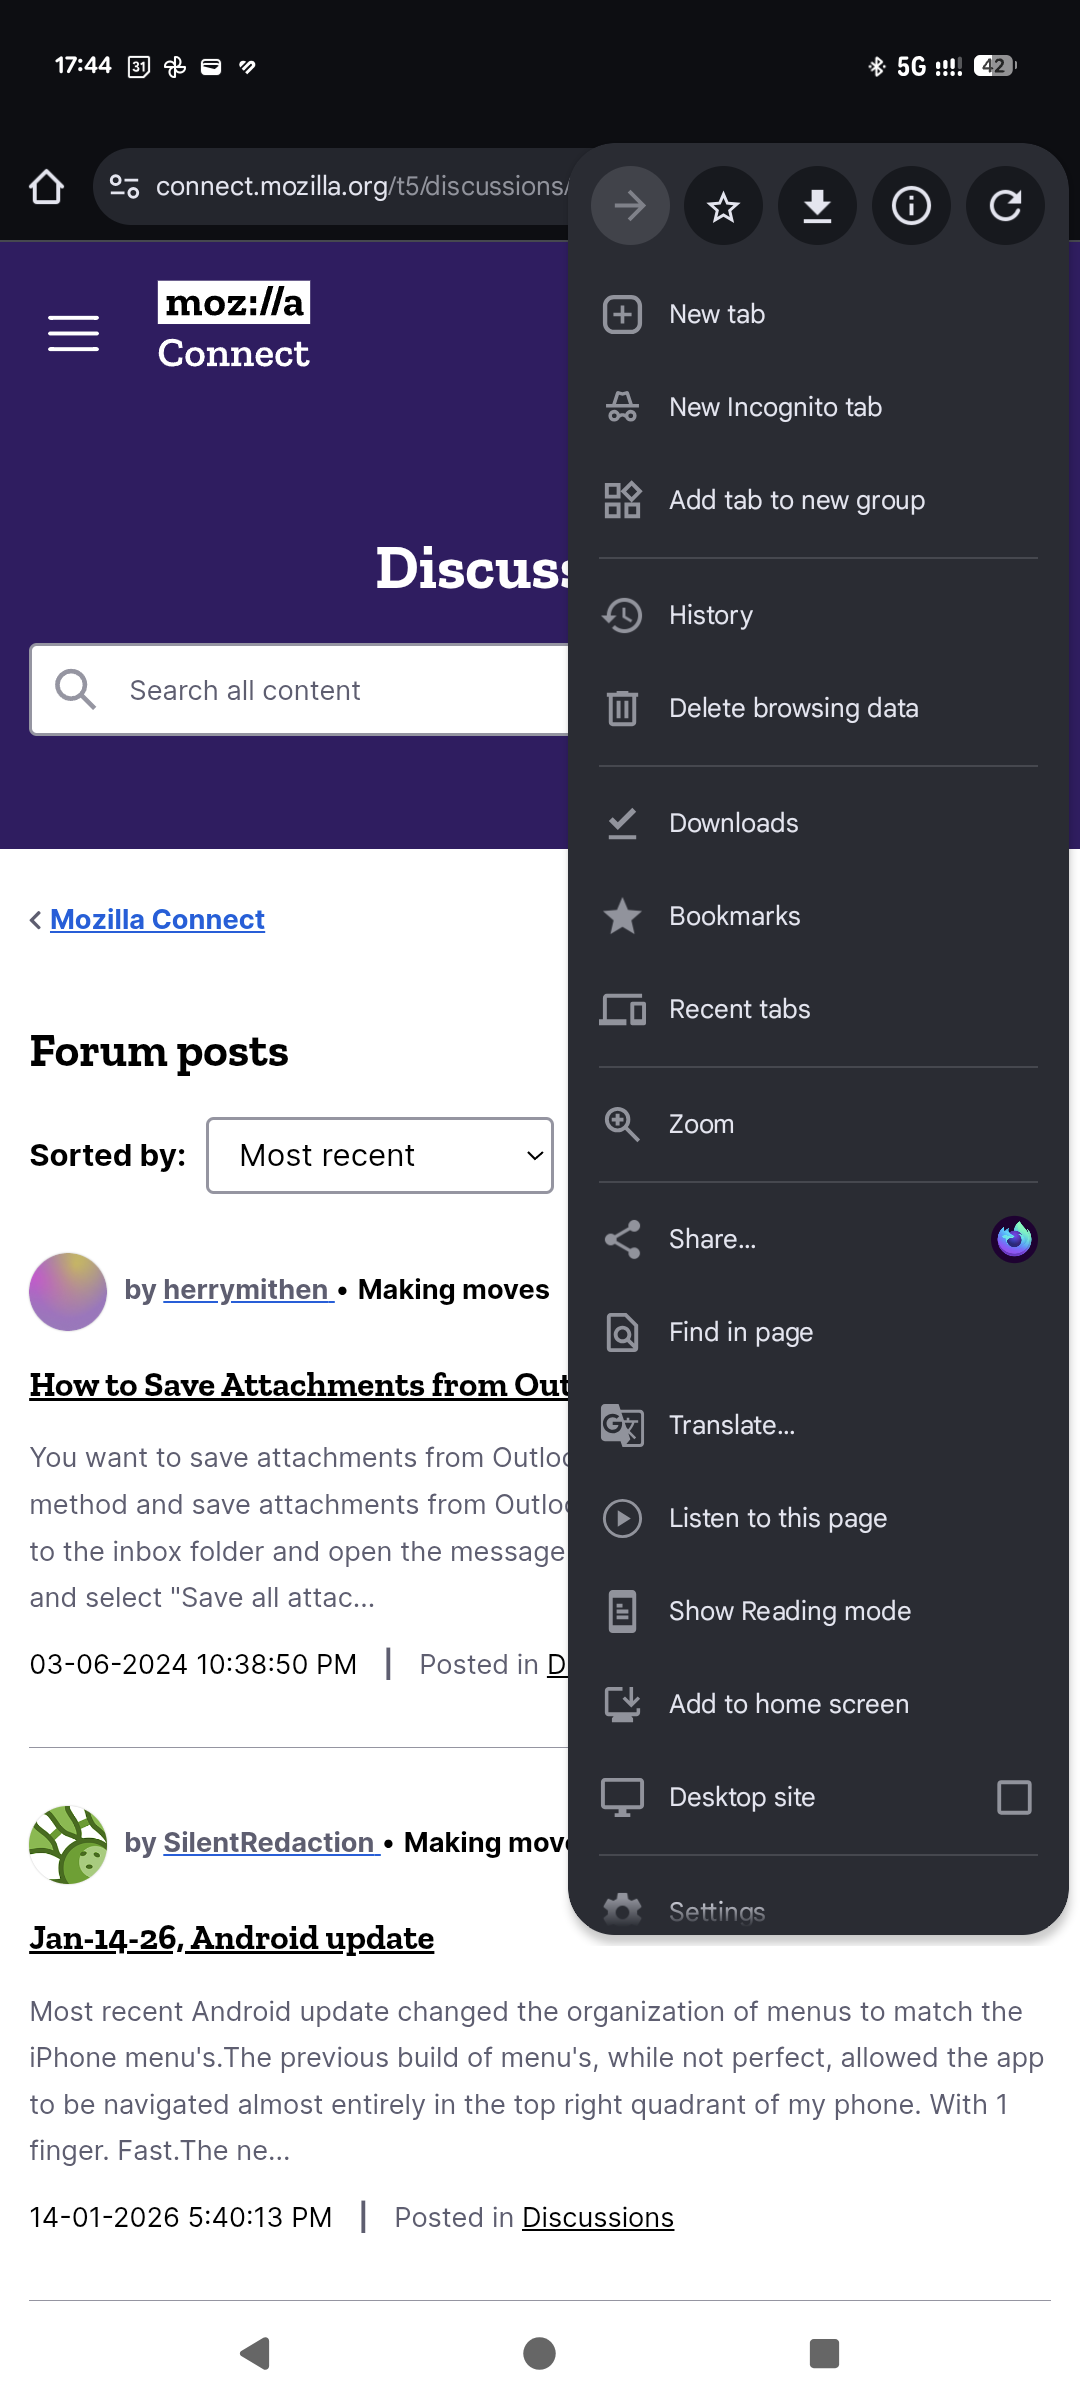
Task: Select New Incognito tab
Action: [775, 407]
